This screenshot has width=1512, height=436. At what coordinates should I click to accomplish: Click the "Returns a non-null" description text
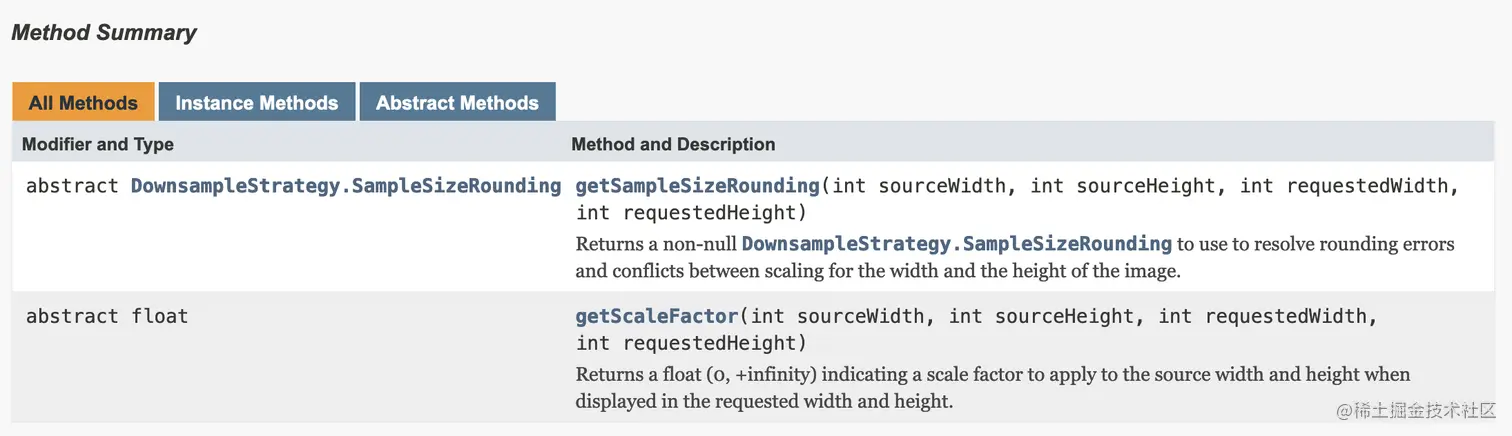pyautogui.click(x=656, y=244)
